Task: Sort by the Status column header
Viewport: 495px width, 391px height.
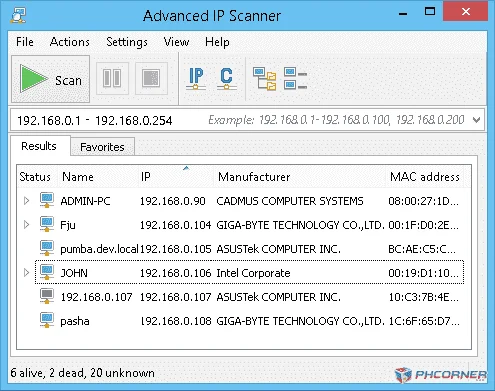Action: click(x=35, y=177)
